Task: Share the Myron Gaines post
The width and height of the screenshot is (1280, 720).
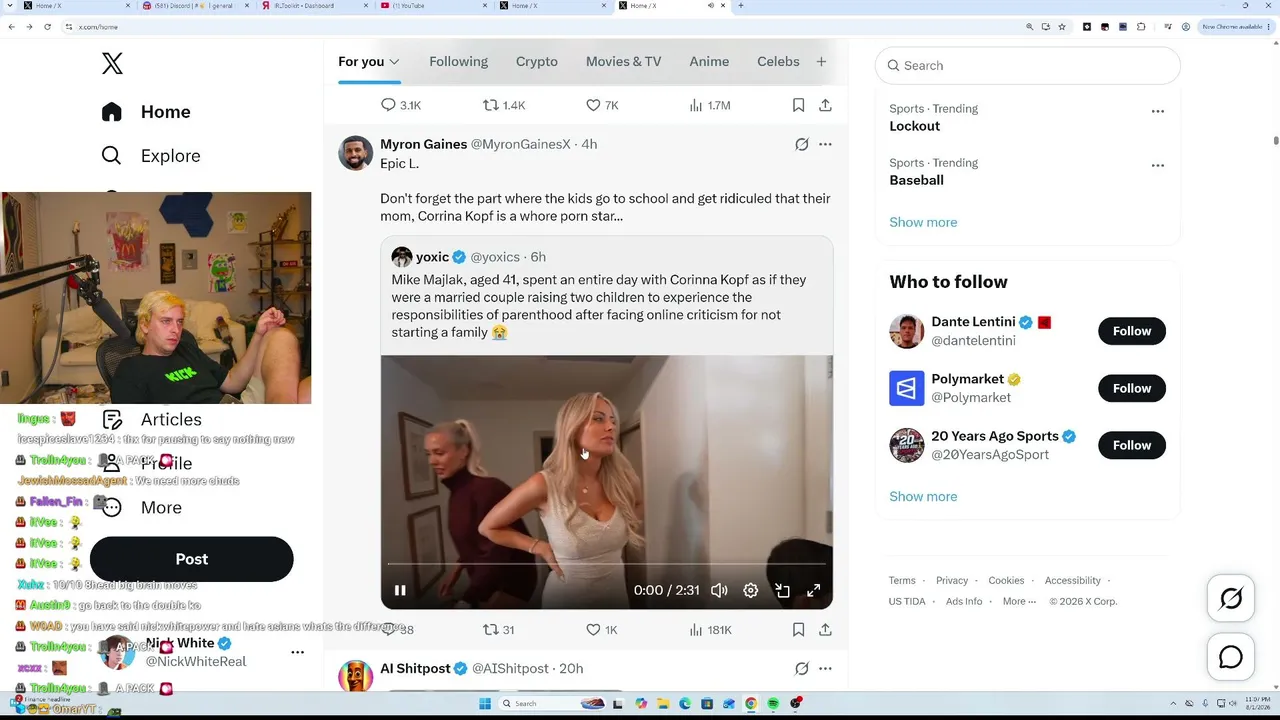Action: point(825,630)
